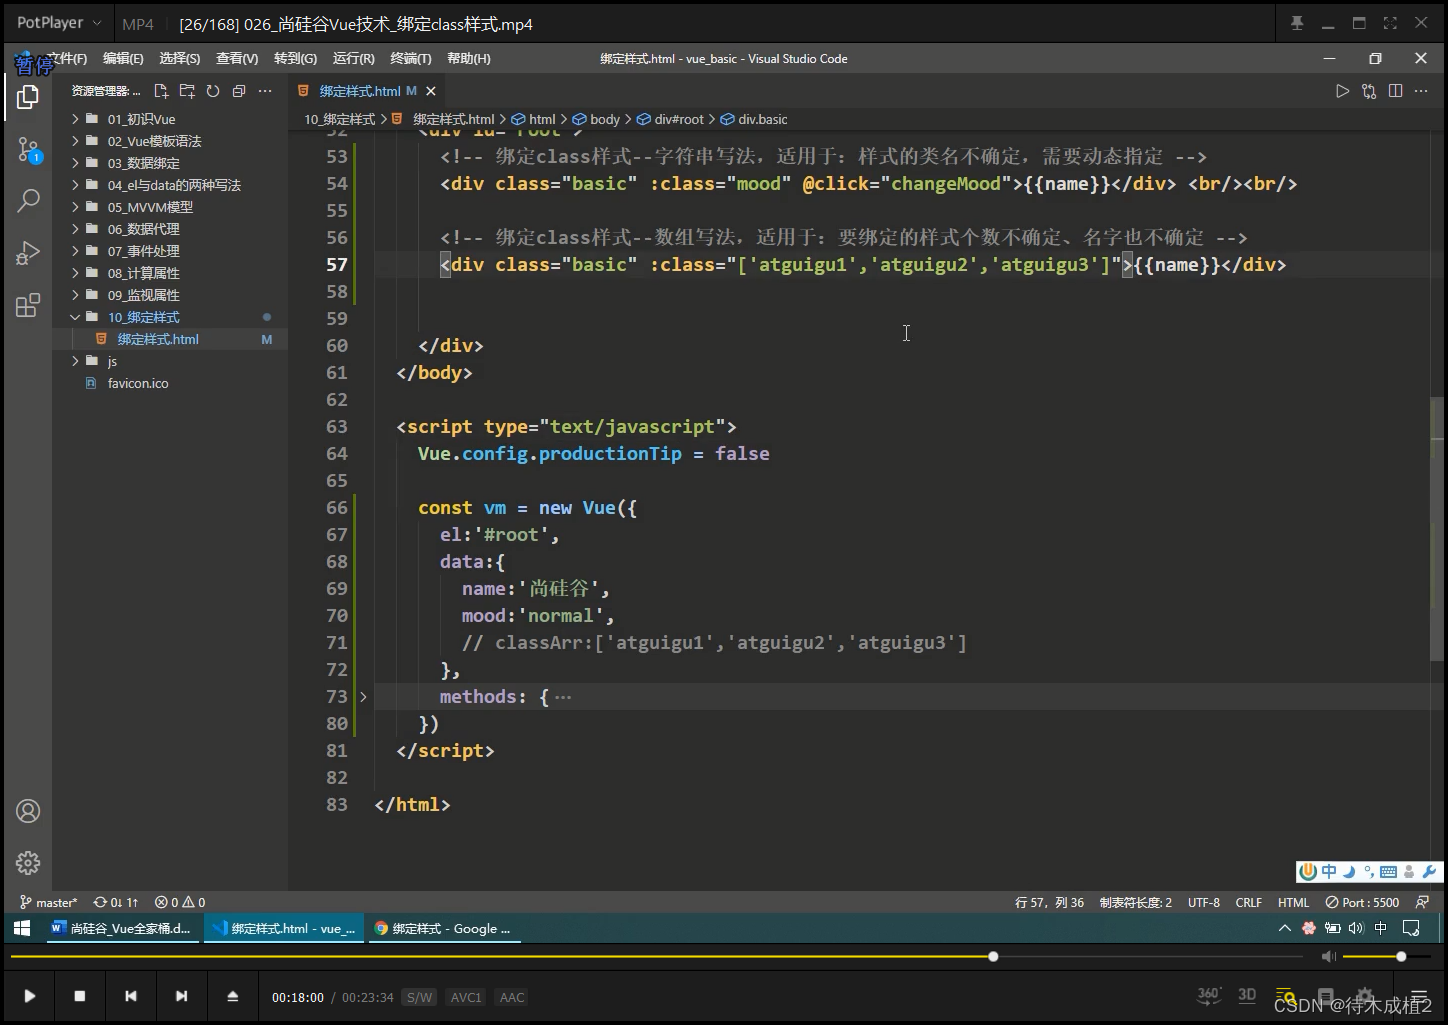Pin PotPlayer window on top
The height and width of the screenshot is (1025, 1448).
(x=1297, y=23)
